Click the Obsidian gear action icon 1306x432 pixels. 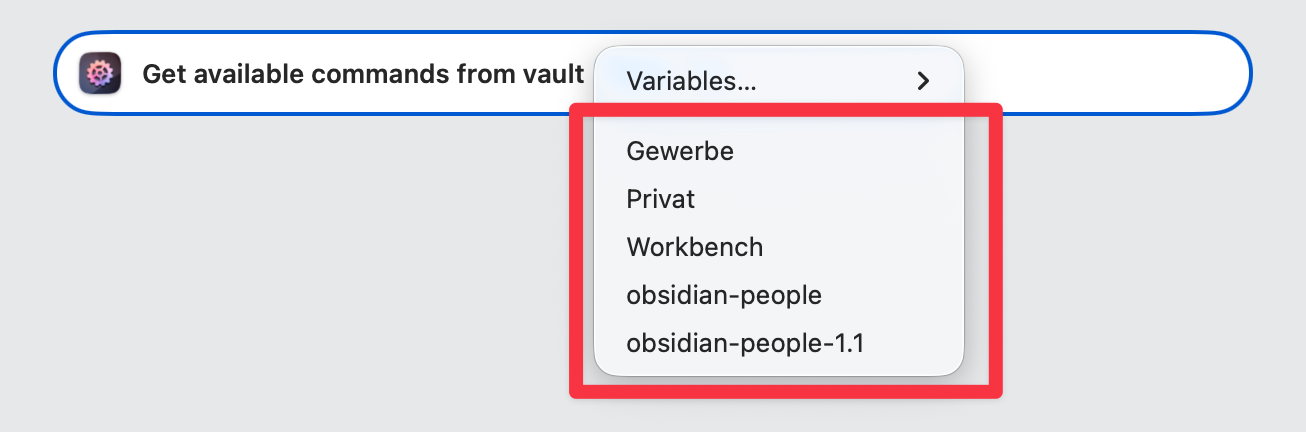point(100,74)
